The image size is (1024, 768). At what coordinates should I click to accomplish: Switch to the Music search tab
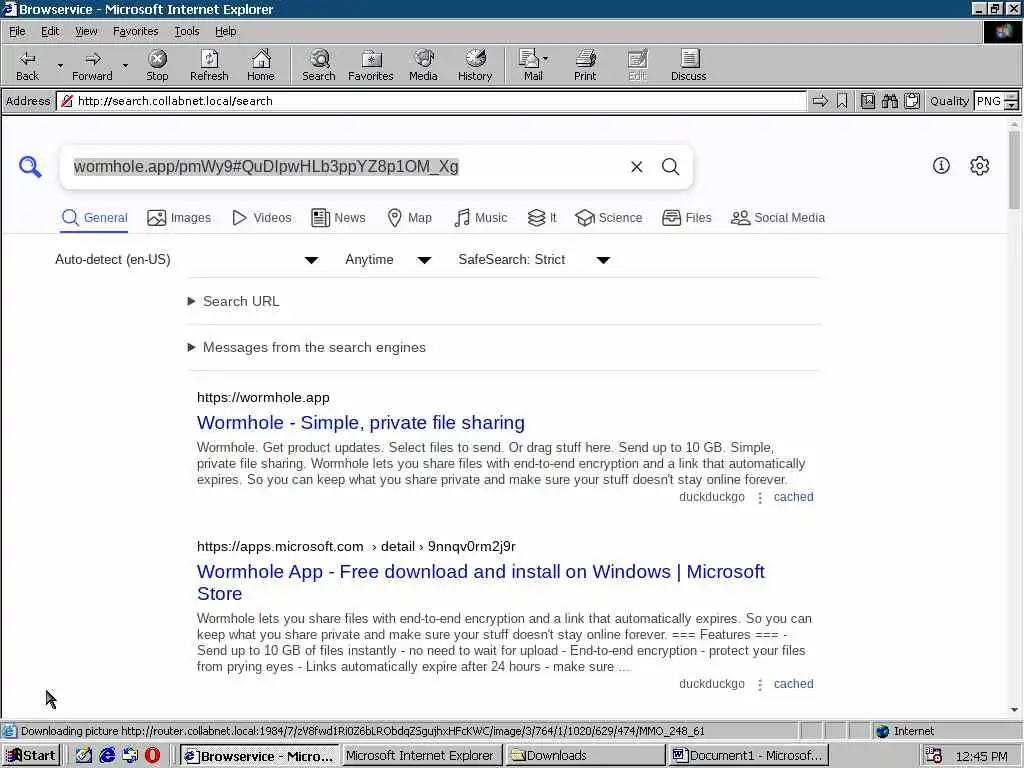pyautogui.click(x=481, y=218)
